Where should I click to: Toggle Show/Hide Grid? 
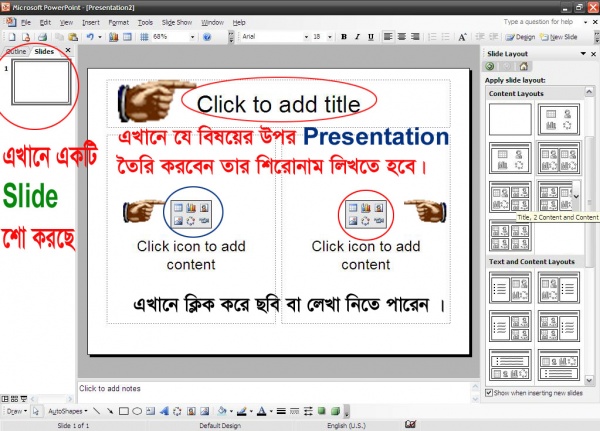click(x=144, y=37)
